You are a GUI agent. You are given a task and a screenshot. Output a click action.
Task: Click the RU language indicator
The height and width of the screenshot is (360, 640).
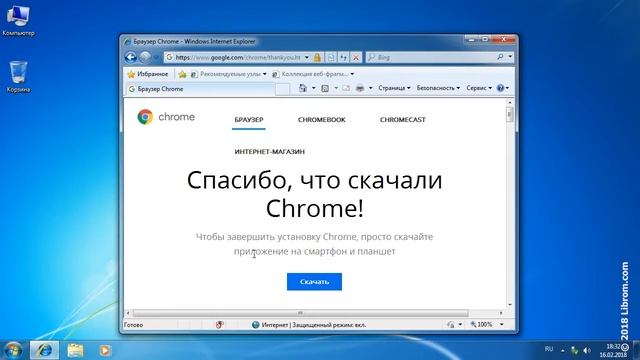549,349
